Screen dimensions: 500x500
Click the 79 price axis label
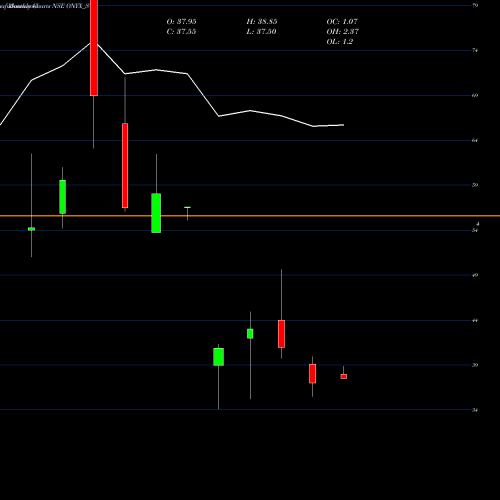click(x=475, y=5)
